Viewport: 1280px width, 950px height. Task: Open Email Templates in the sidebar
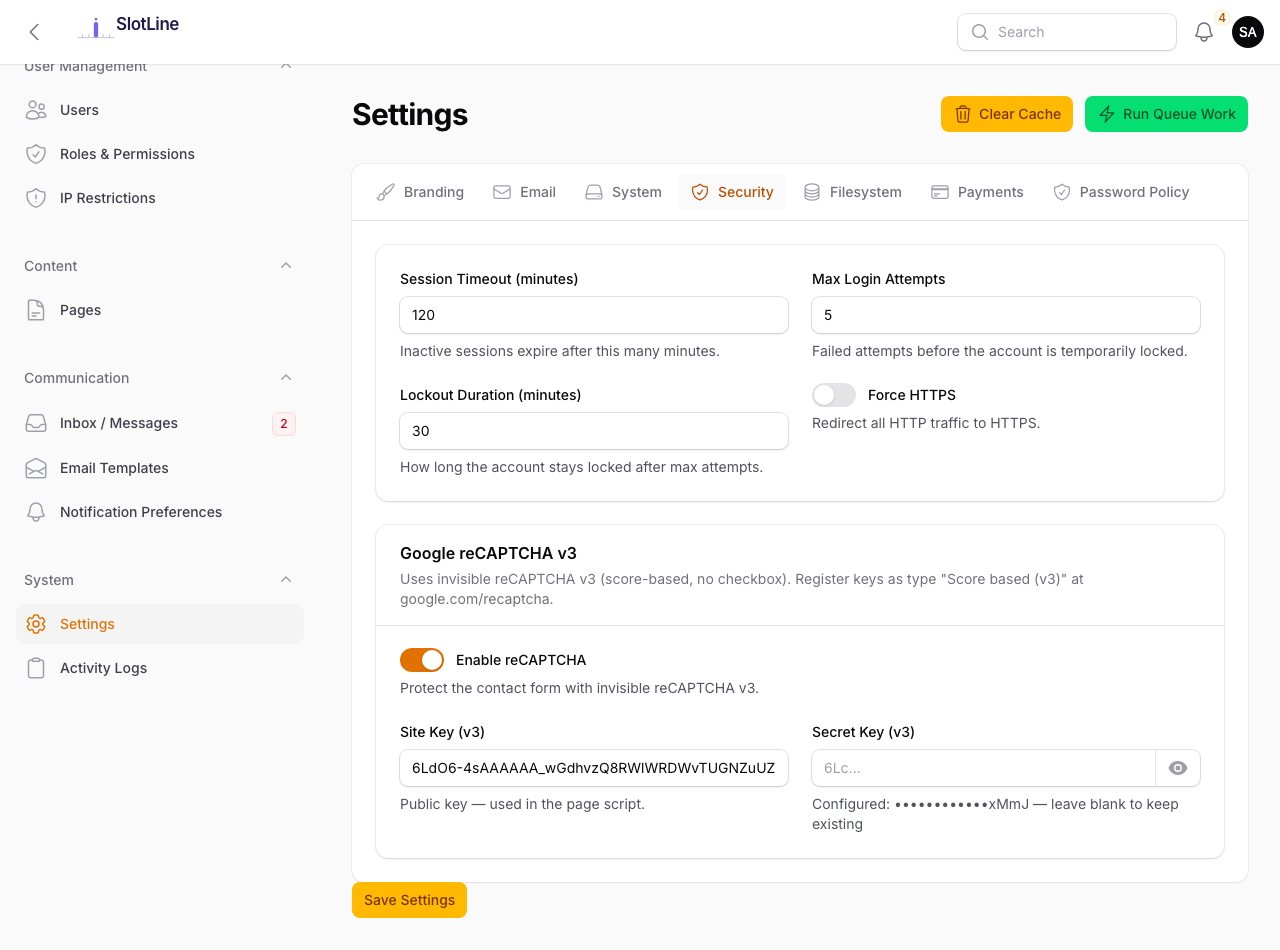160,468
